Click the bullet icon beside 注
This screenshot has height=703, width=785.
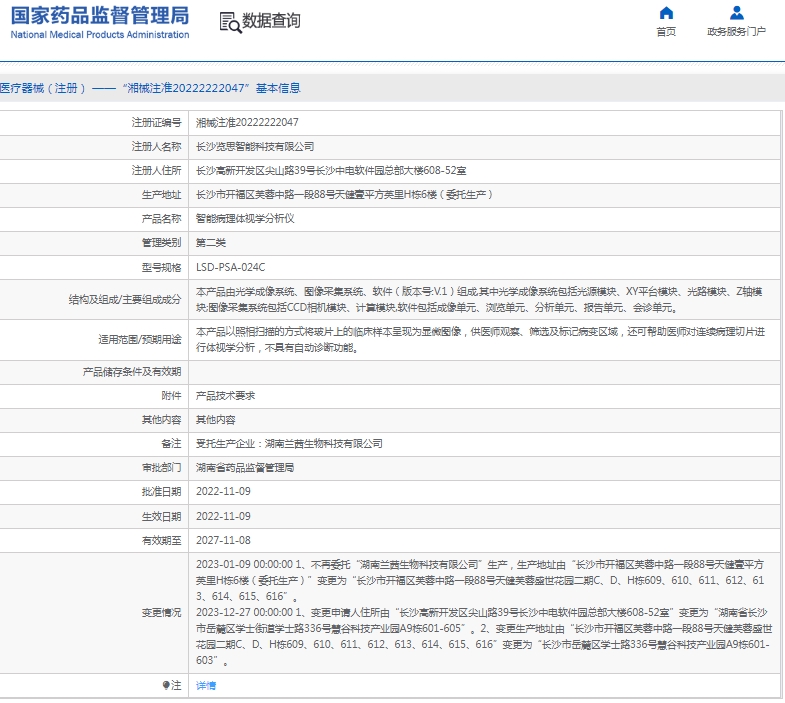166,685
